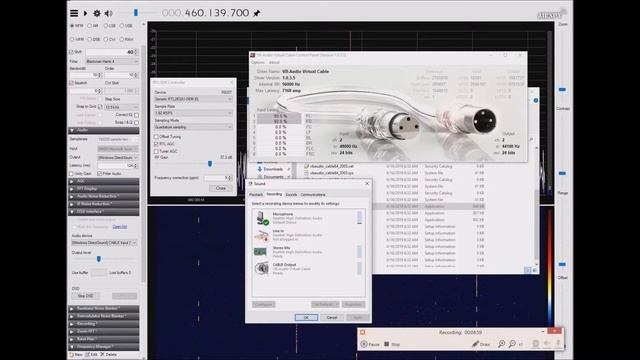Enable Offset Tuning checkbox
This screenshot has height=360, width=640.
(x=156, y=137)
